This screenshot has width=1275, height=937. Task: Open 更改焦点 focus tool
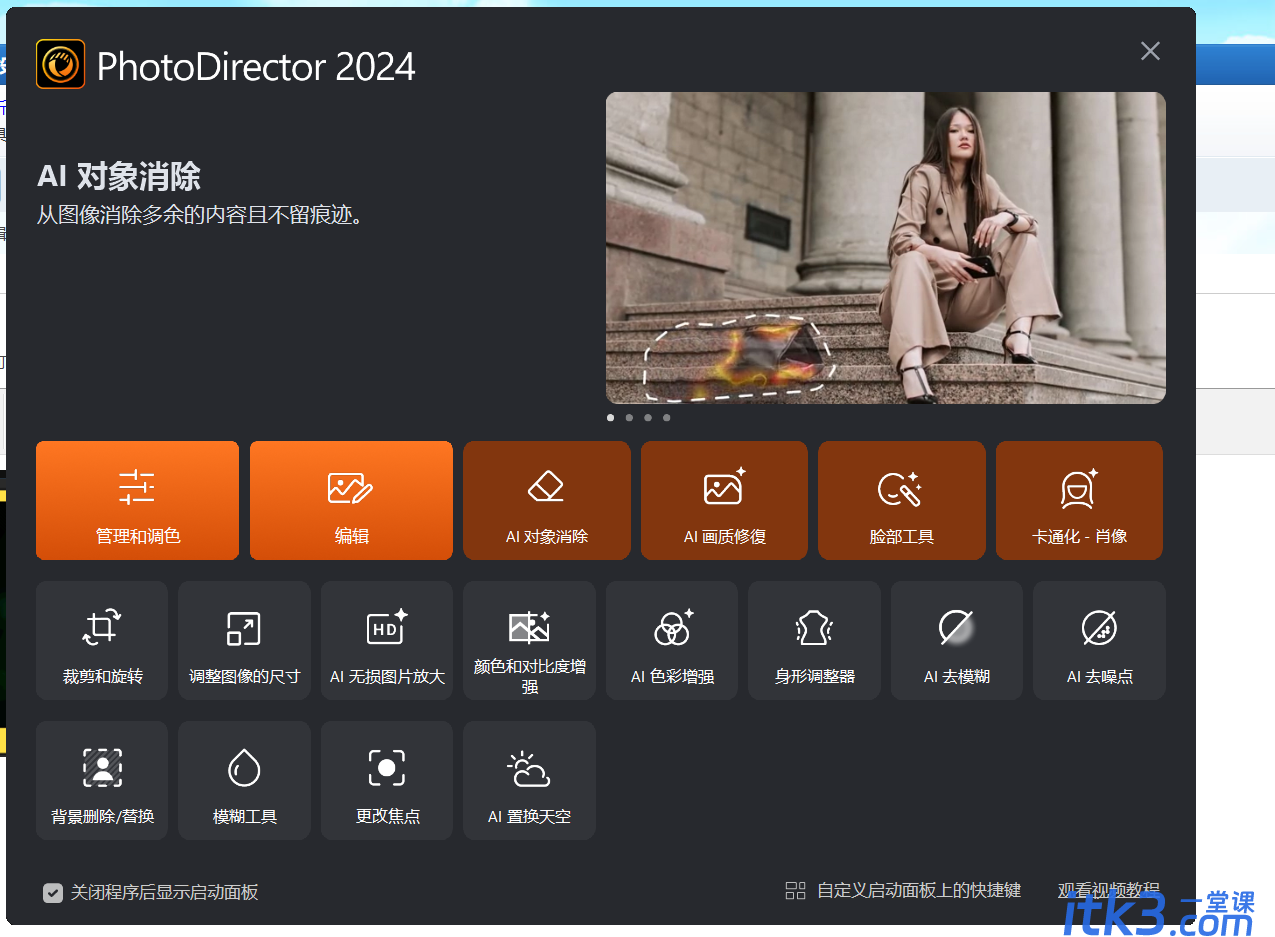click(387, 780)
